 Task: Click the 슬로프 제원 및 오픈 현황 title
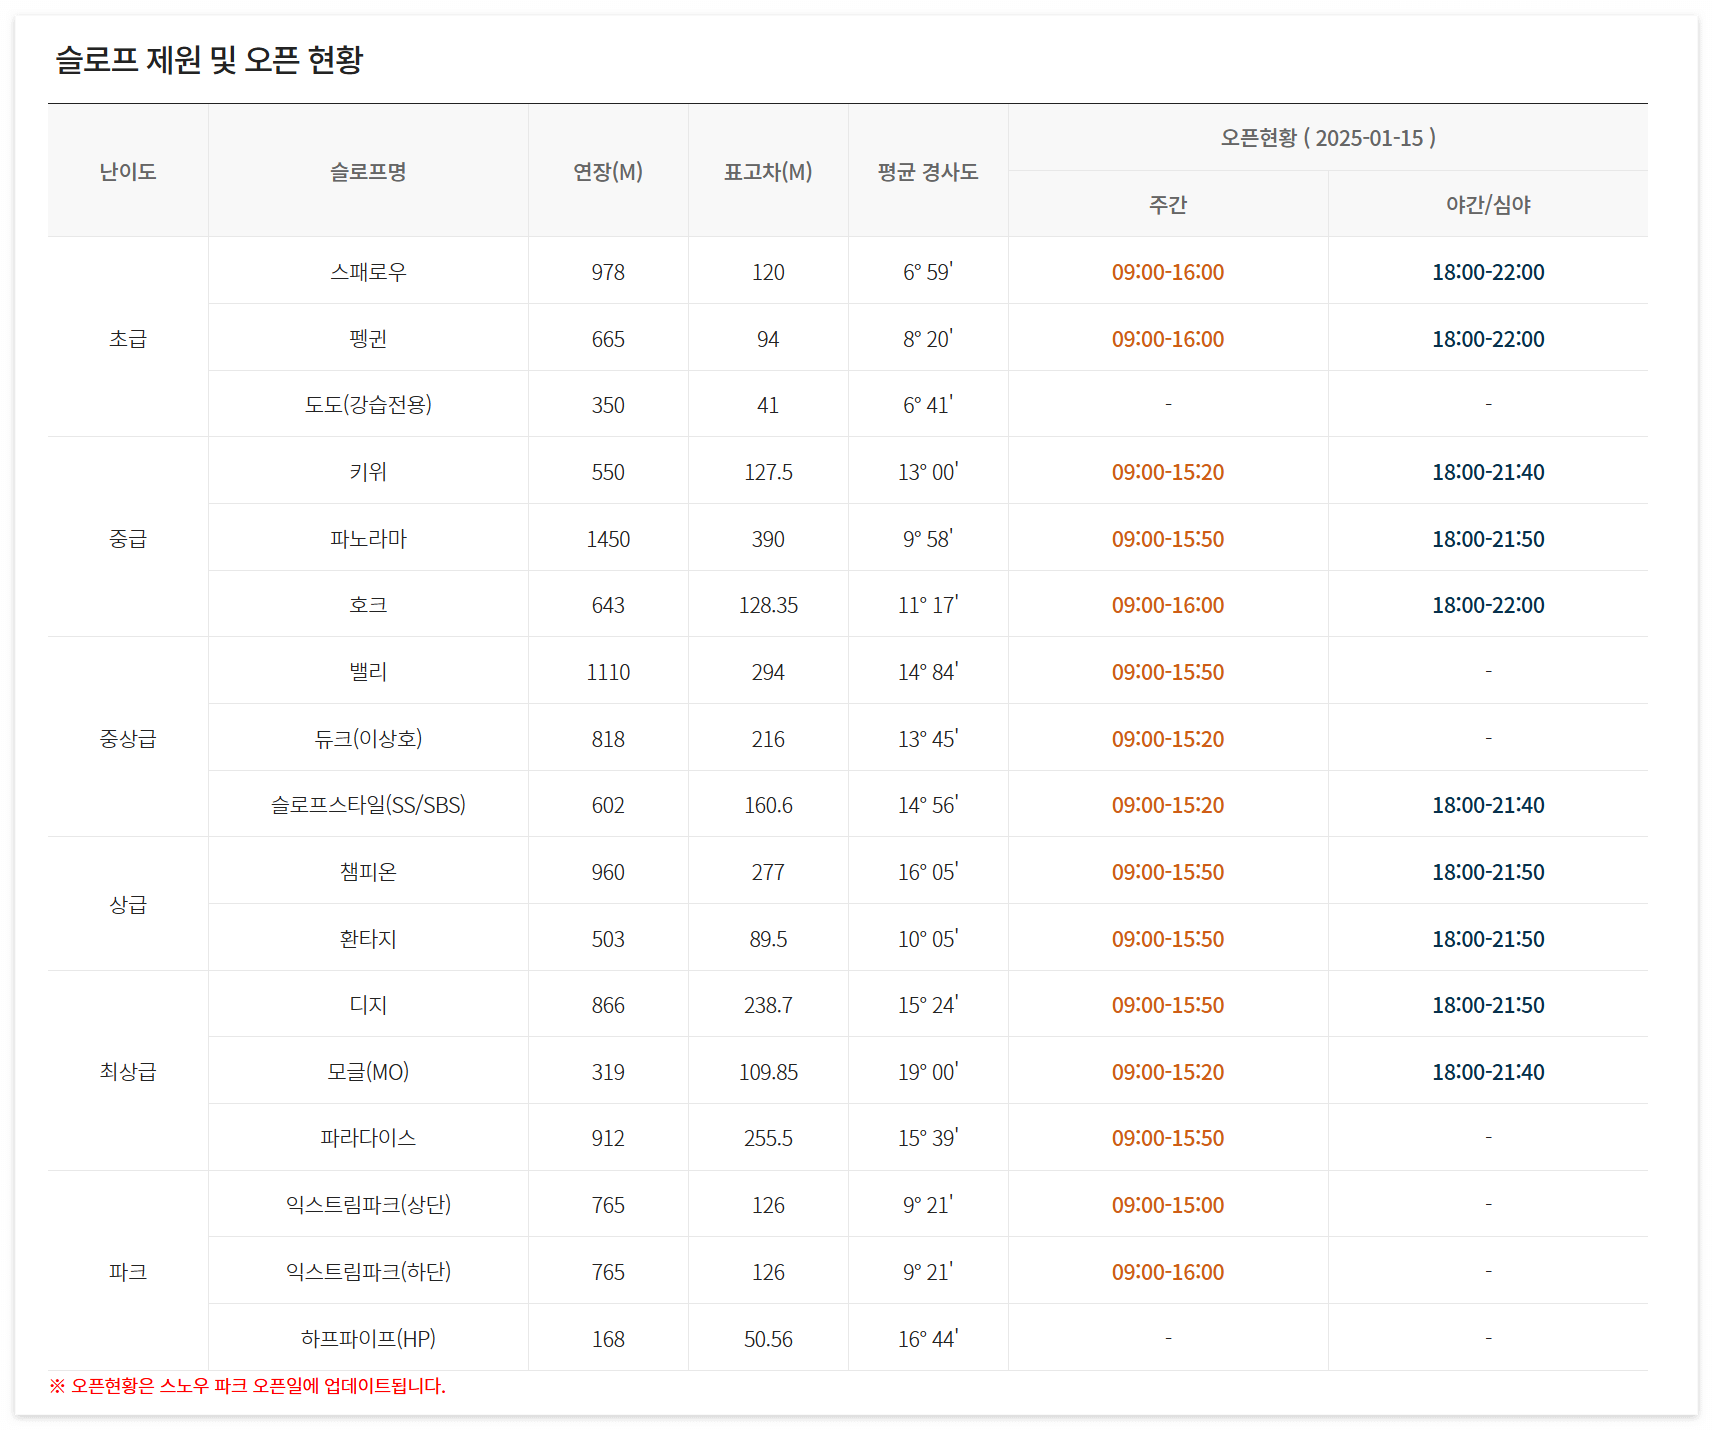212,60
